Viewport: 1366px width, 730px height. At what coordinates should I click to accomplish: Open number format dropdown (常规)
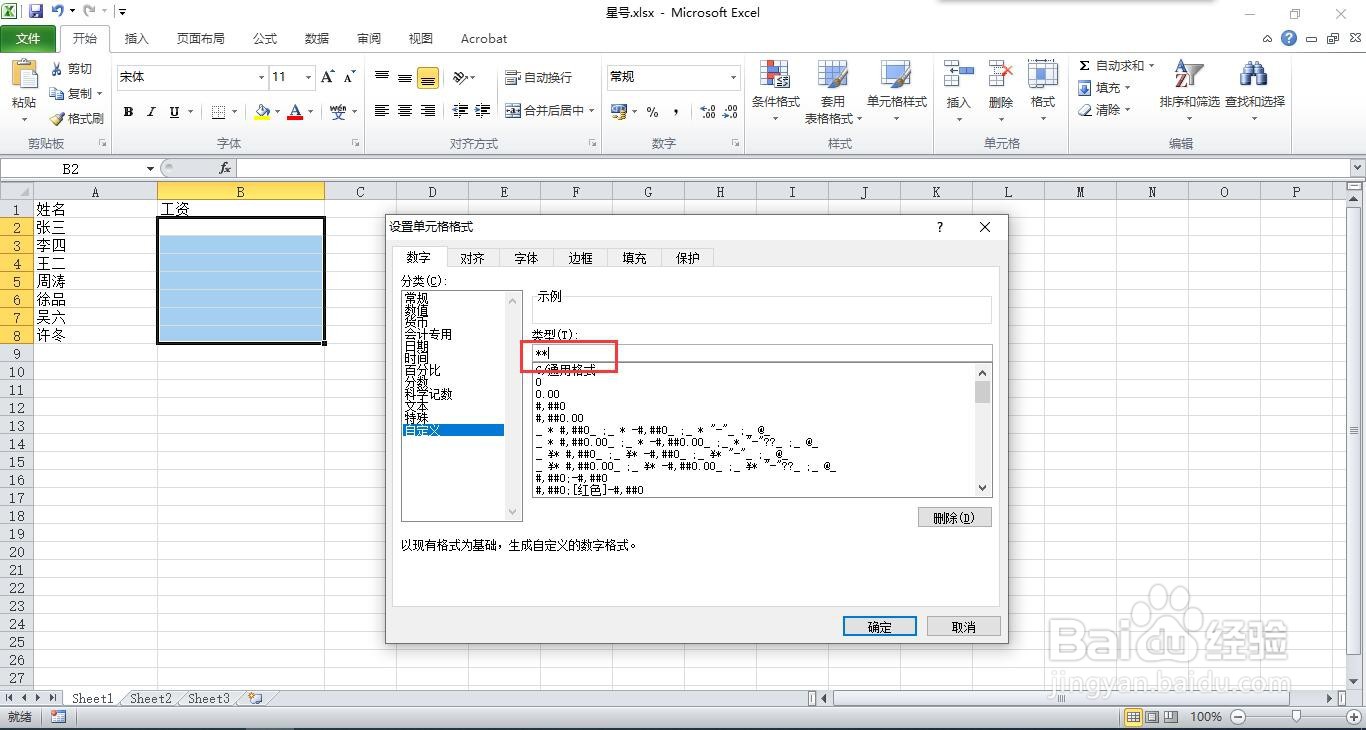(733, 77)
